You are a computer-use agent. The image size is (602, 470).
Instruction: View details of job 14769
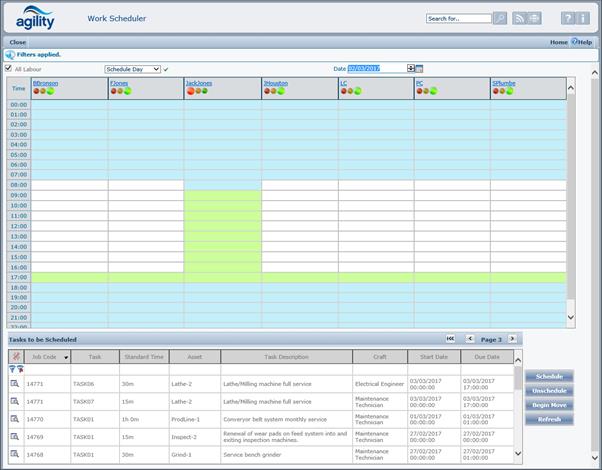point(15,437)
